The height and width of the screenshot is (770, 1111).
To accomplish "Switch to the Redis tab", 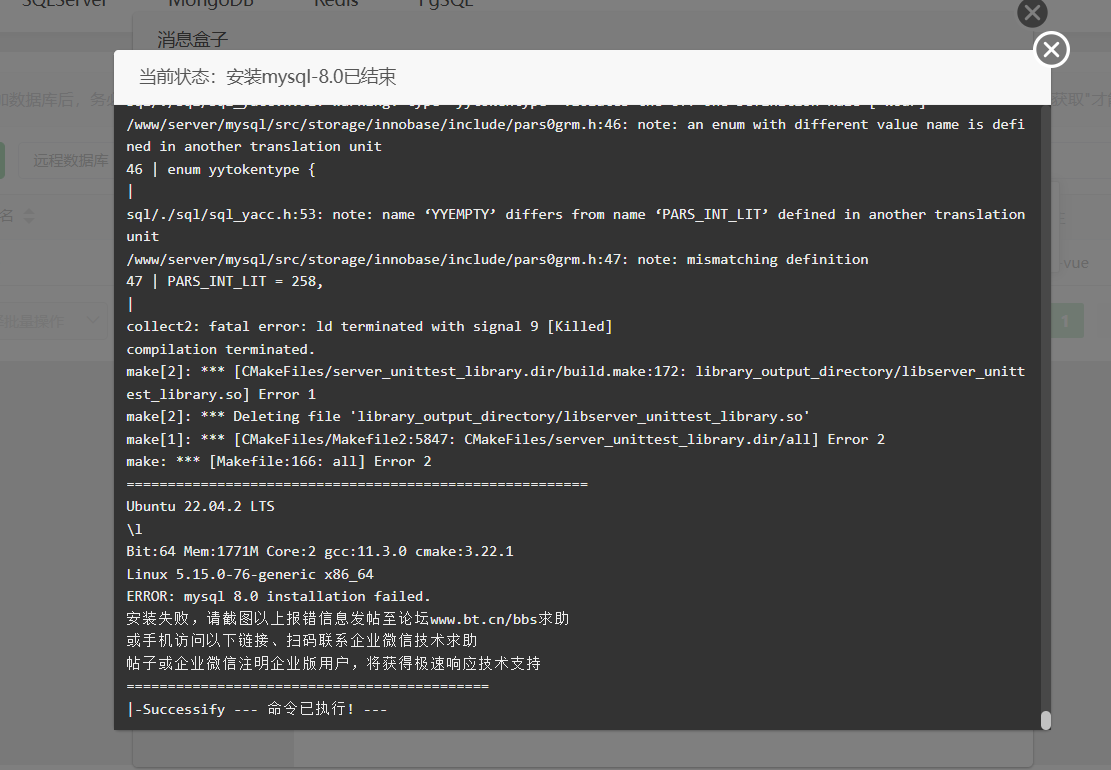I will [x=336, y=3].
